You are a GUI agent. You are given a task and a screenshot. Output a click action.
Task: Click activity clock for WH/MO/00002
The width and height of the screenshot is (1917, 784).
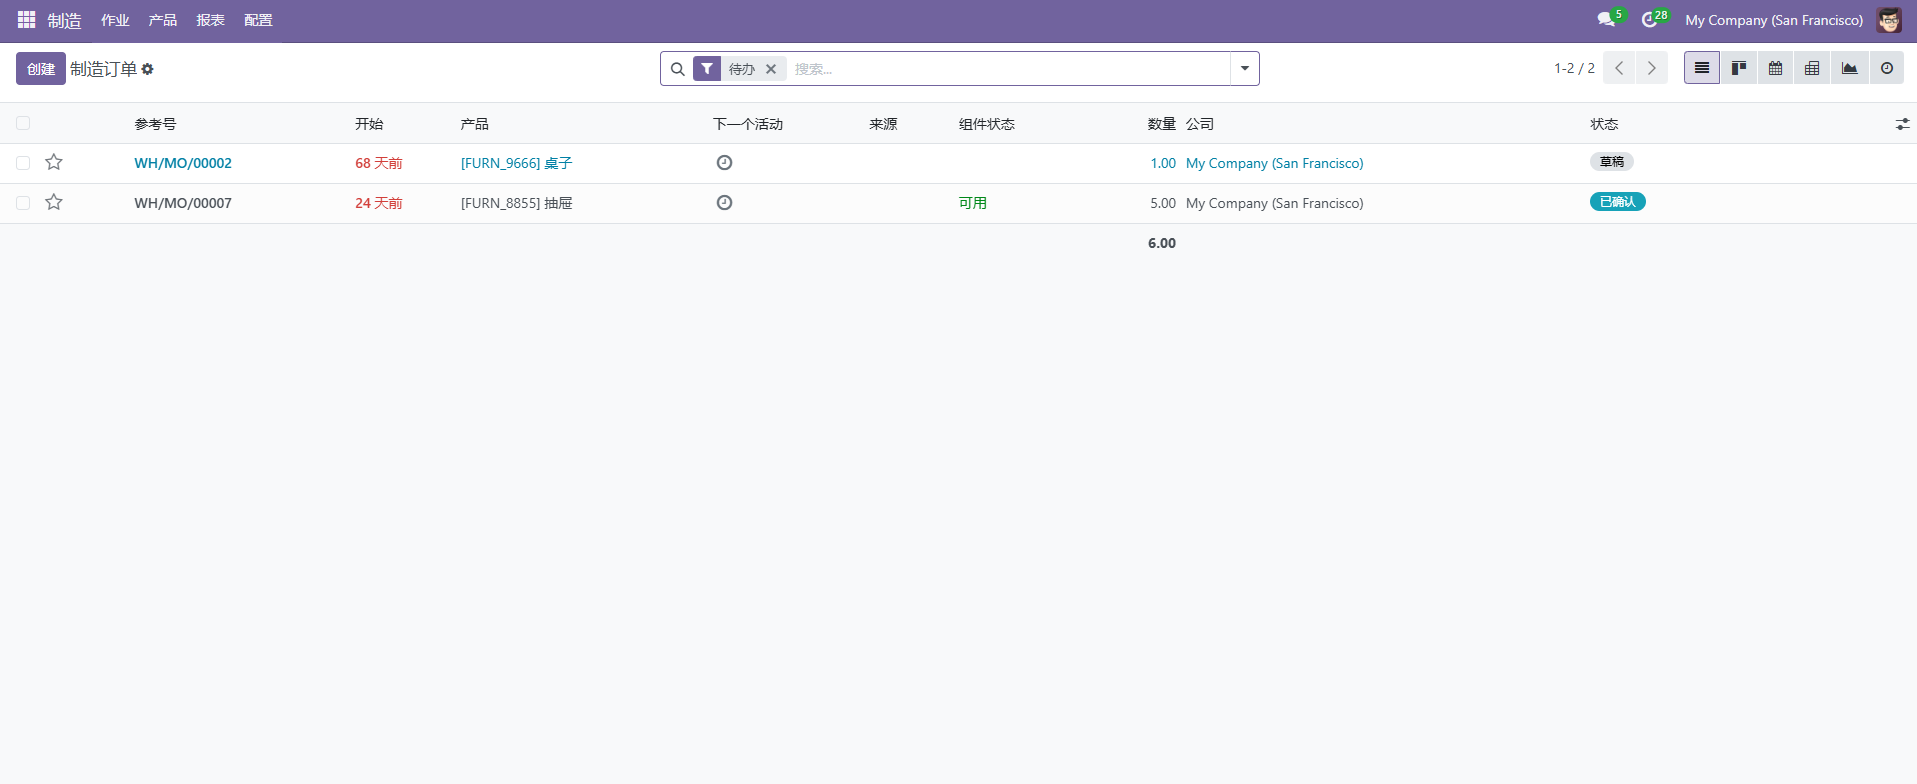click(x=724, y=163)
